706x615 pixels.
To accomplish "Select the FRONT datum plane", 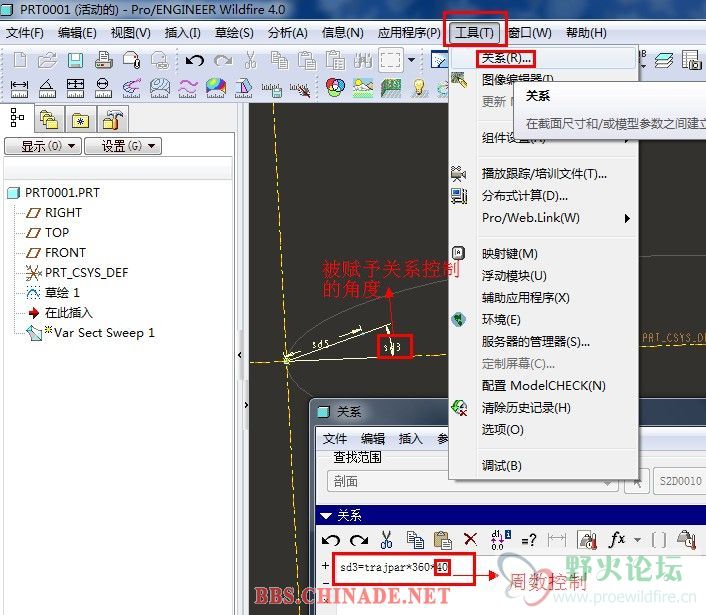I will click(65, 253).
